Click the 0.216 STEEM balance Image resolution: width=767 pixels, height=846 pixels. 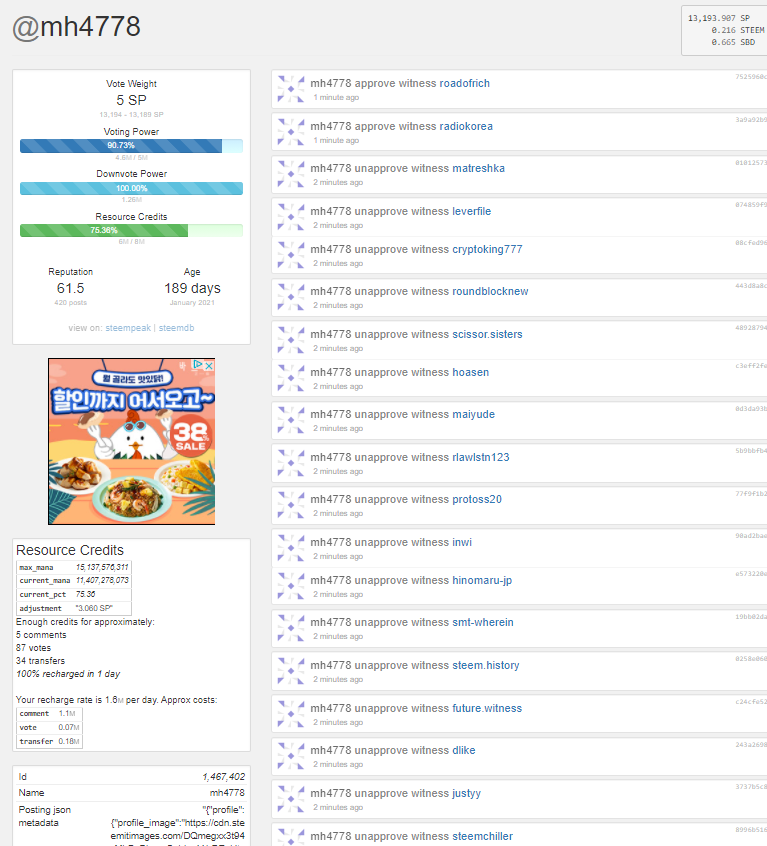coord(737,30)
